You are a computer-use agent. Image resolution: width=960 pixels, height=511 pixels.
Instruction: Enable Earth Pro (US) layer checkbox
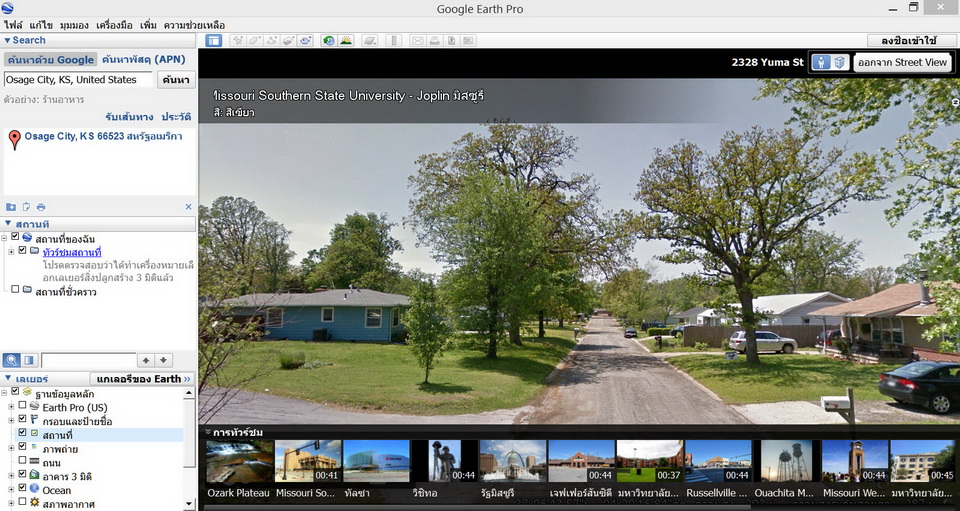coord(22,405)
